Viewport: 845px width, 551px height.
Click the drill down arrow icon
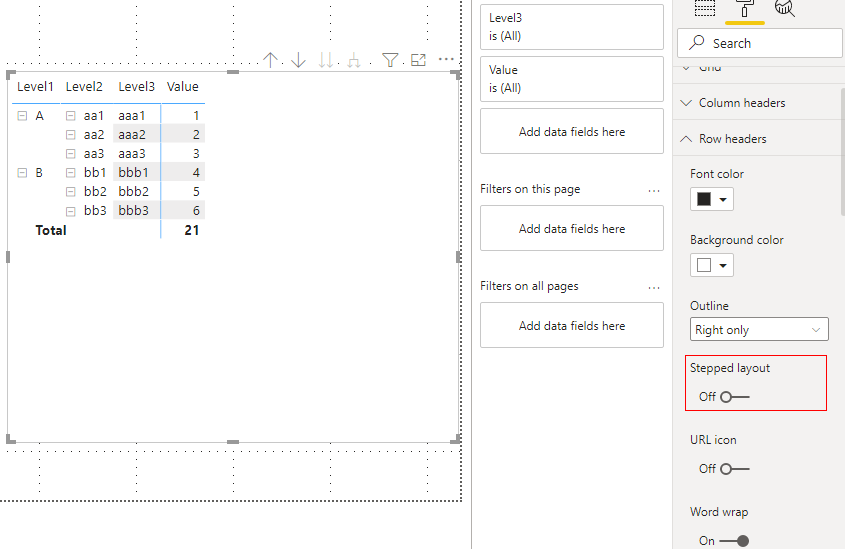[x=298, y=60]
